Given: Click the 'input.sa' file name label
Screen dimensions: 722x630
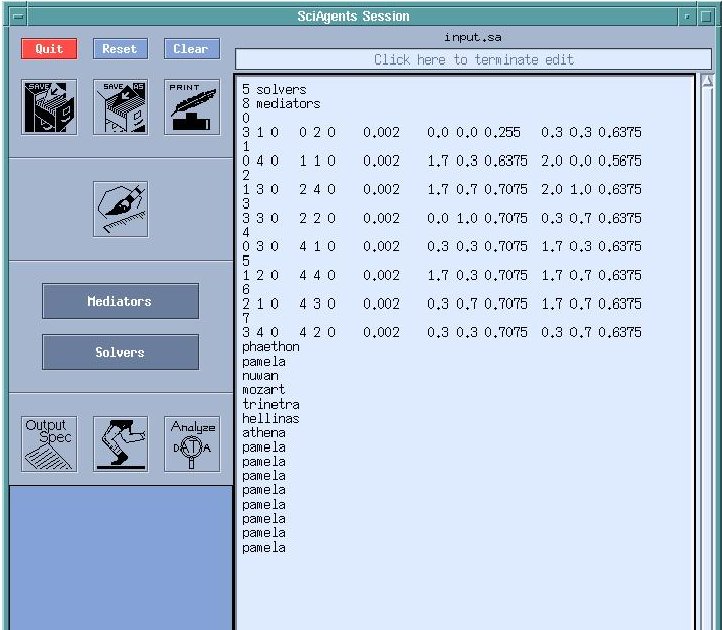Looking at the screenshot, I should pos(473,37).
